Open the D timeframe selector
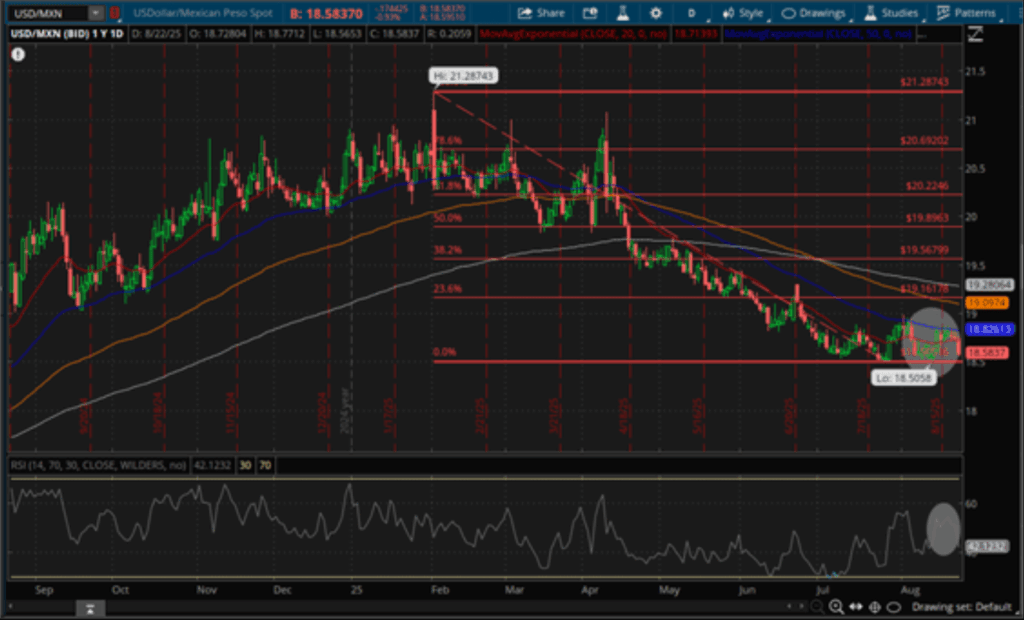Image resolution: width=1024 pixels, height=620 pixels. coord(692,14)
